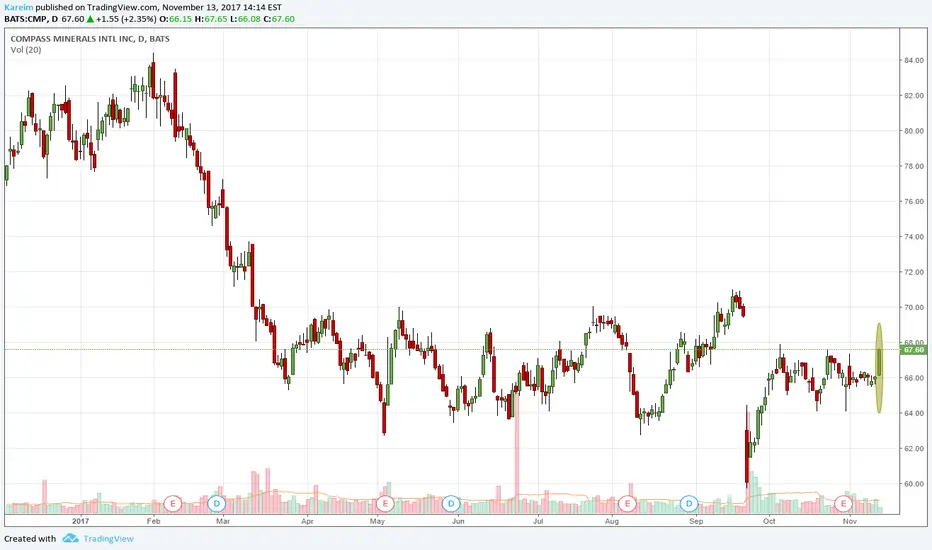
Task: Click the Mar label on time axis
Action: tap(223, 521)
